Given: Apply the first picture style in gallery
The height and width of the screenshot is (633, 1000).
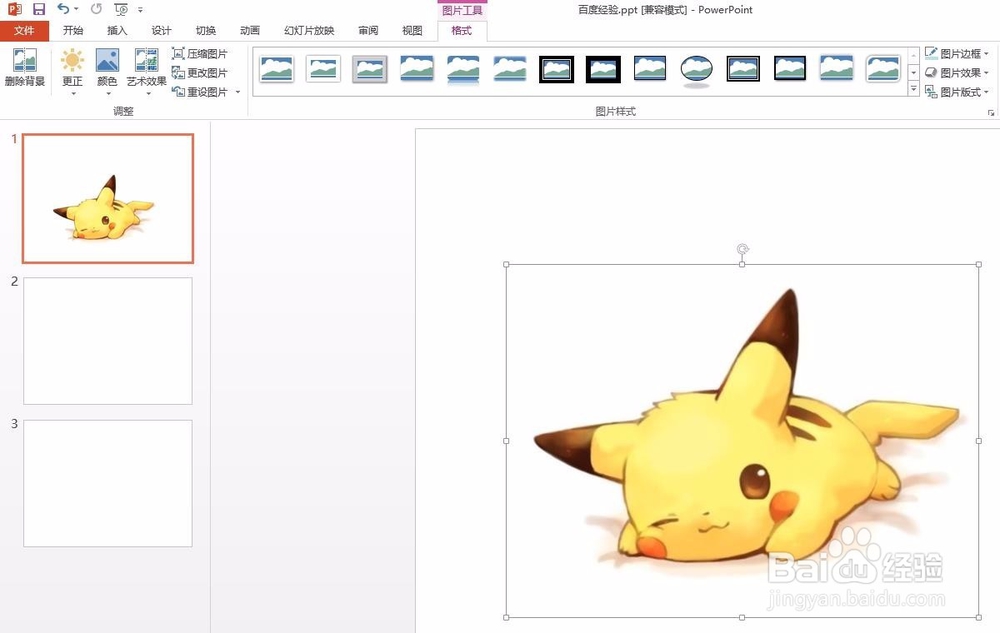Looking at the screenshot, I should [x=276, y=69].
